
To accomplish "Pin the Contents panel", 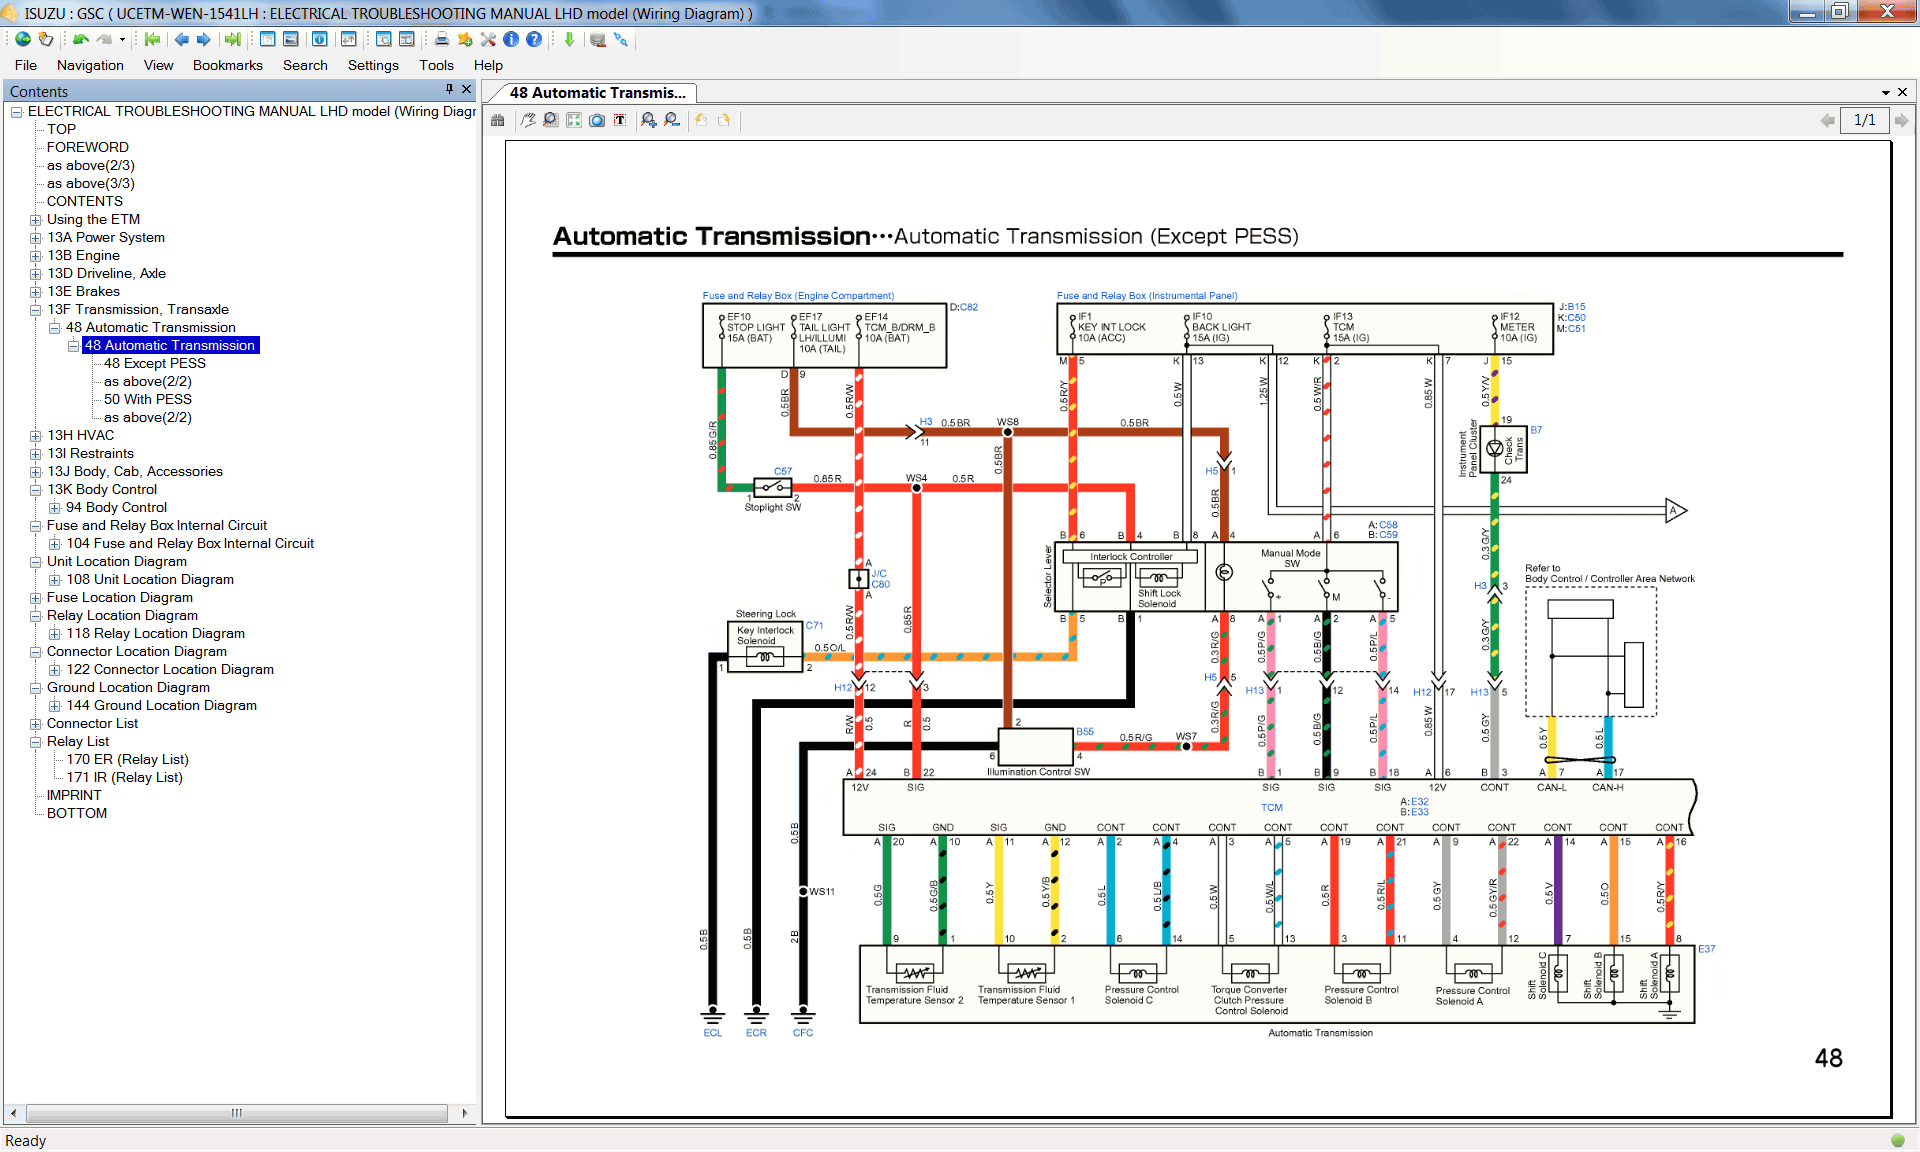I will point(450,89).
